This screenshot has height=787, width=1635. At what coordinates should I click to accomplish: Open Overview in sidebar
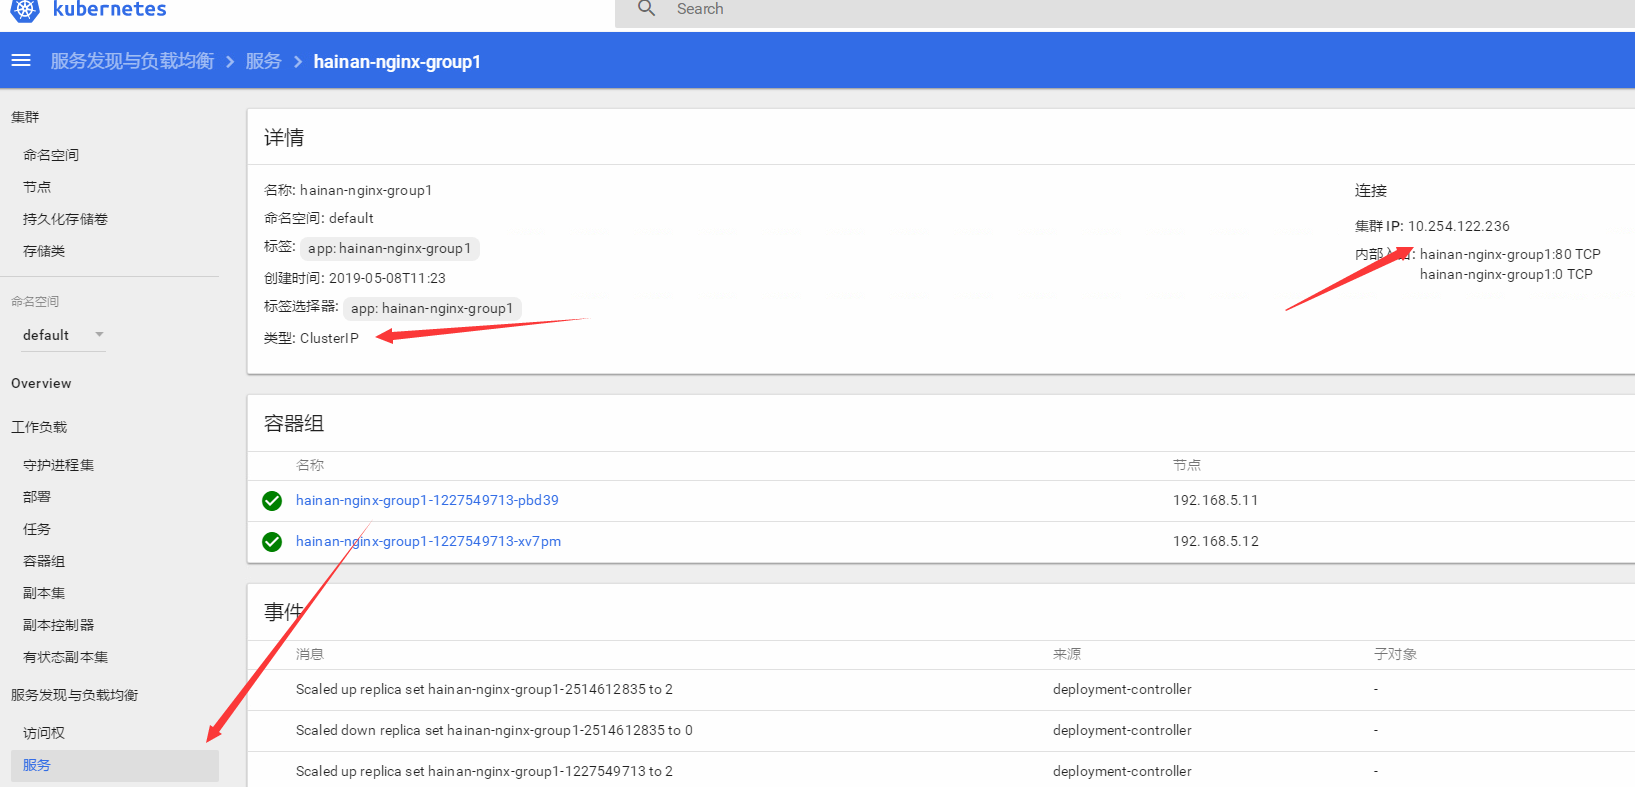[41, 383]
